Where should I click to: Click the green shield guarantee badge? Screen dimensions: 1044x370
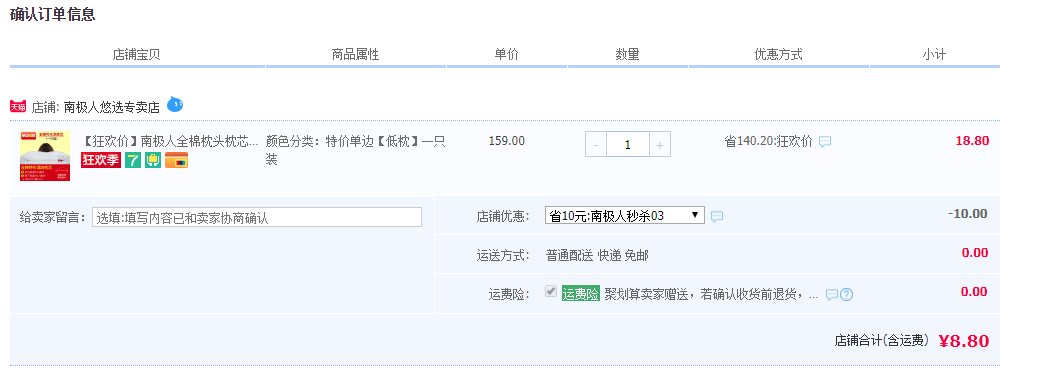click(153, 160)
